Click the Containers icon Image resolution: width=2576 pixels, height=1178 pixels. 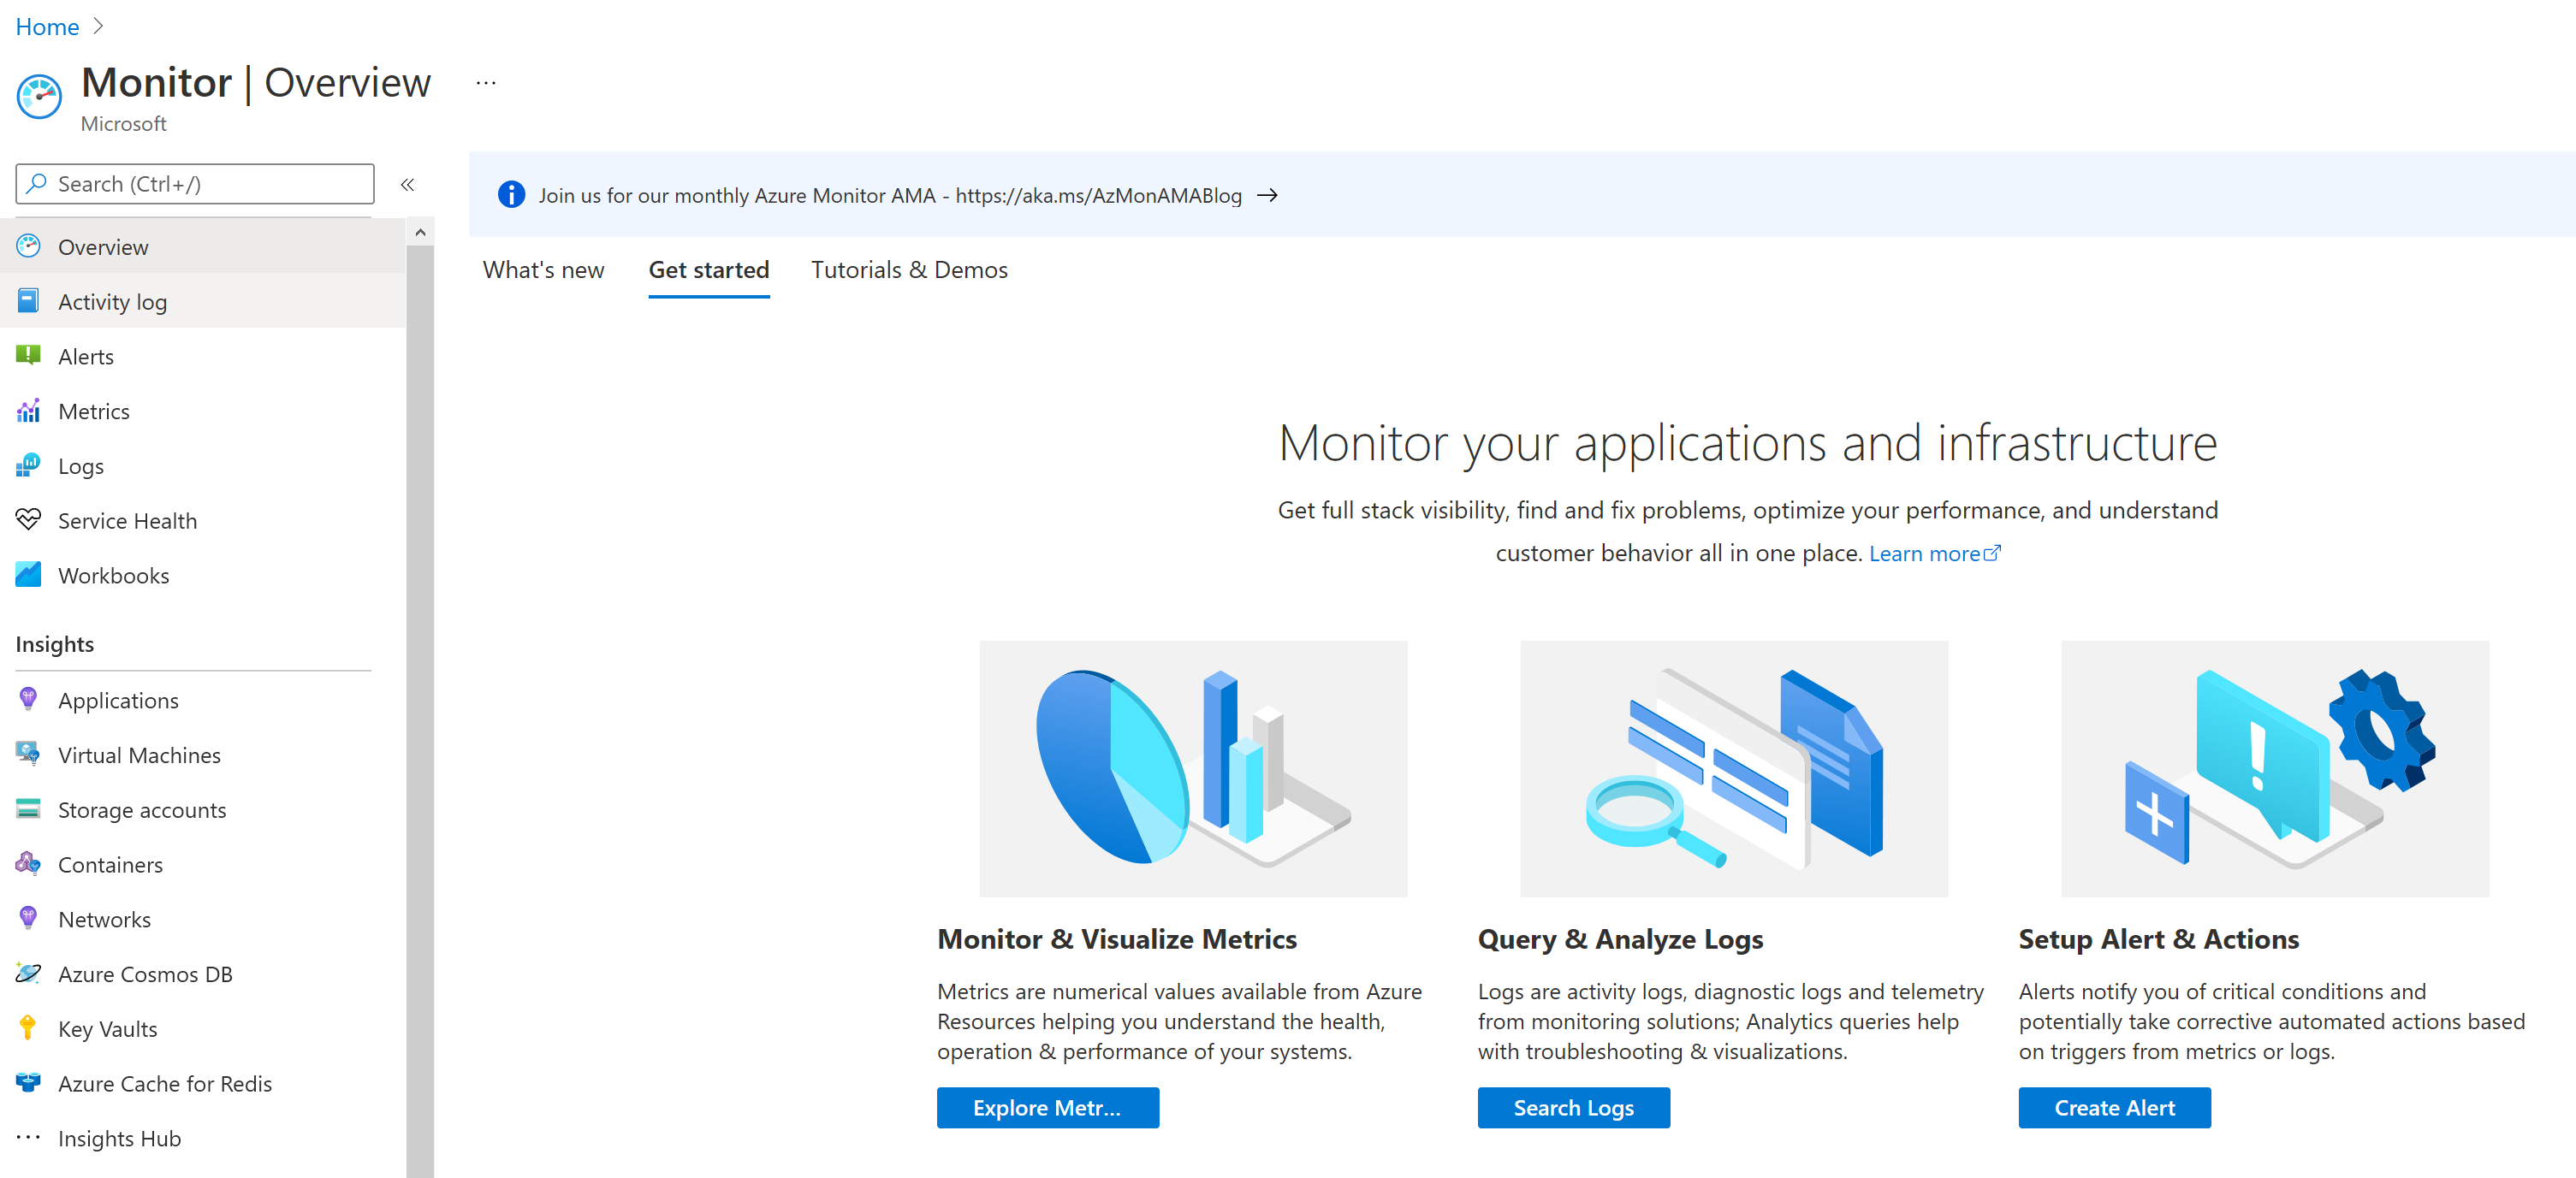pyautogui.click(x=28, y=863)
